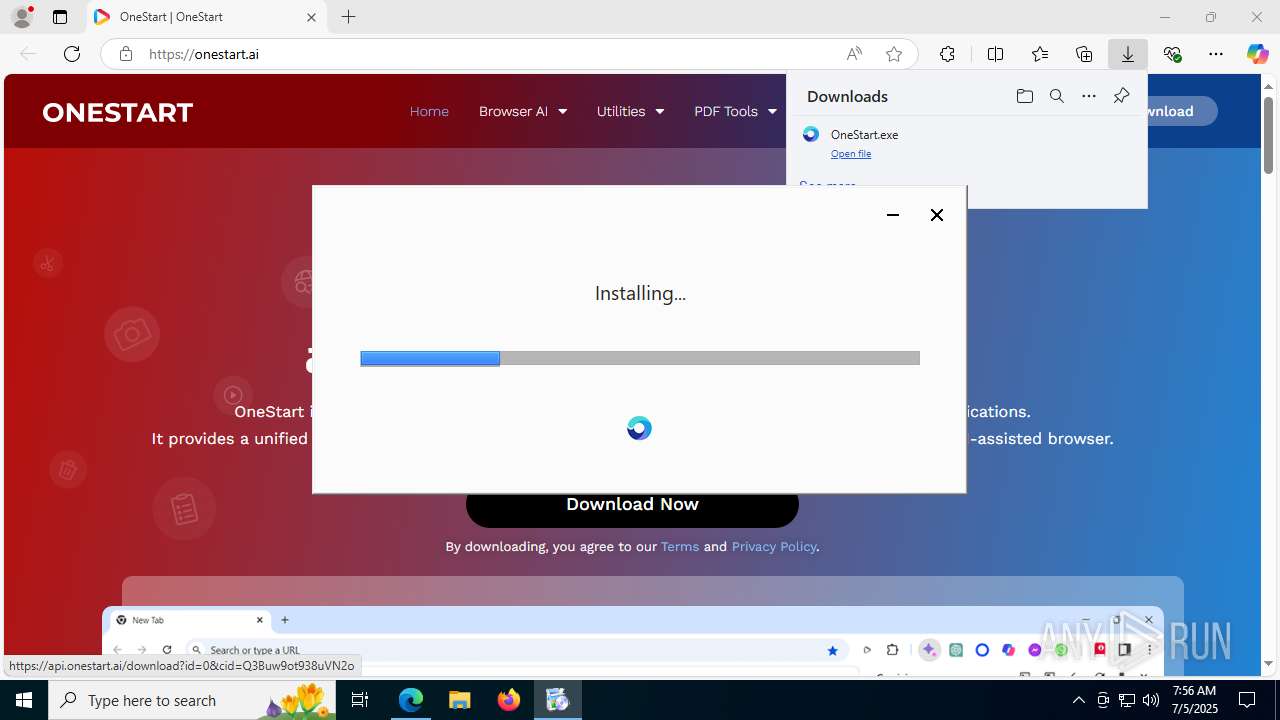Click Open file link under OneStart.exe
Viewport: 1280px width, 720px height.
tap(851, 154)
